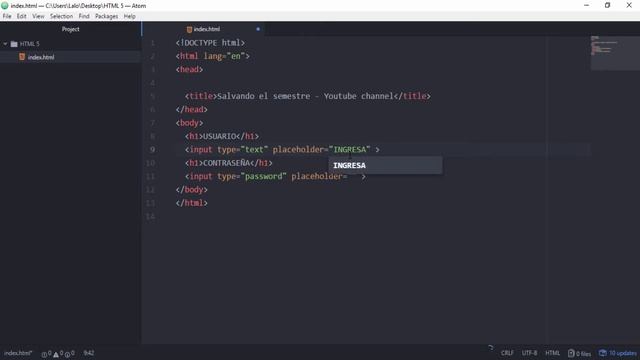640x360 pixels.
Task: Open the 0 files git status
Action: (x=579, y=353)
